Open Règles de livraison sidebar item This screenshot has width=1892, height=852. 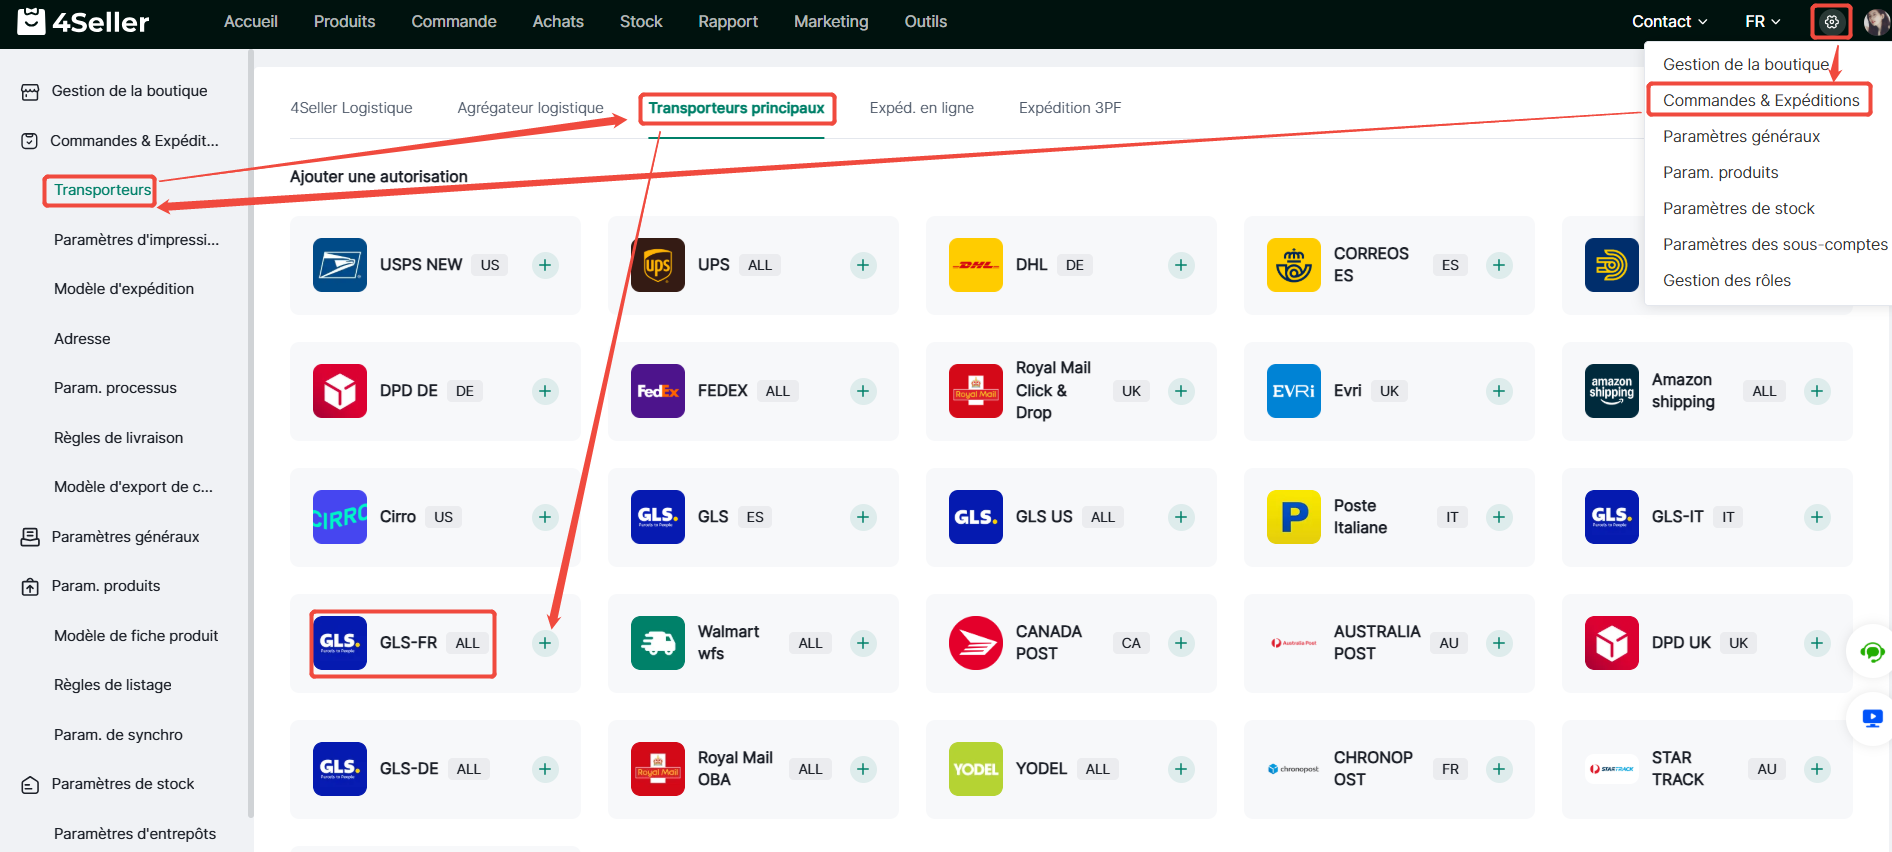[x=118, y=438]
